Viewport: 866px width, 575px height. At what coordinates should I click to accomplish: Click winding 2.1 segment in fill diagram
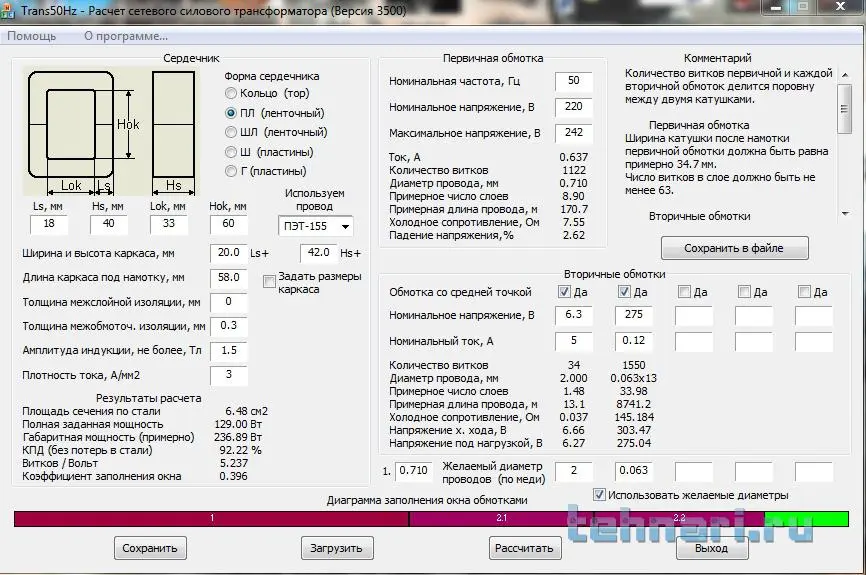click(x=501, y=519)
